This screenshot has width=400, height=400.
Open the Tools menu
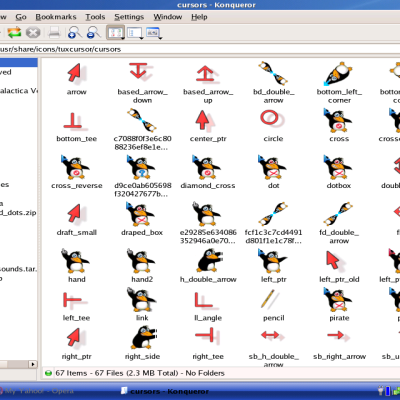tap(95, 17)
